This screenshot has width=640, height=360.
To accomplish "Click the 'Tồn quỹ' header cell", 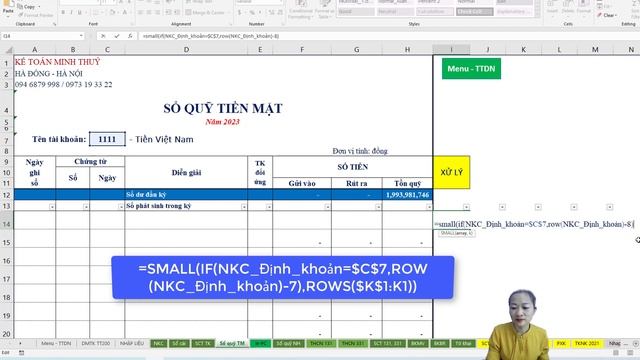I will pyautogui.click(x=407, y=183).
